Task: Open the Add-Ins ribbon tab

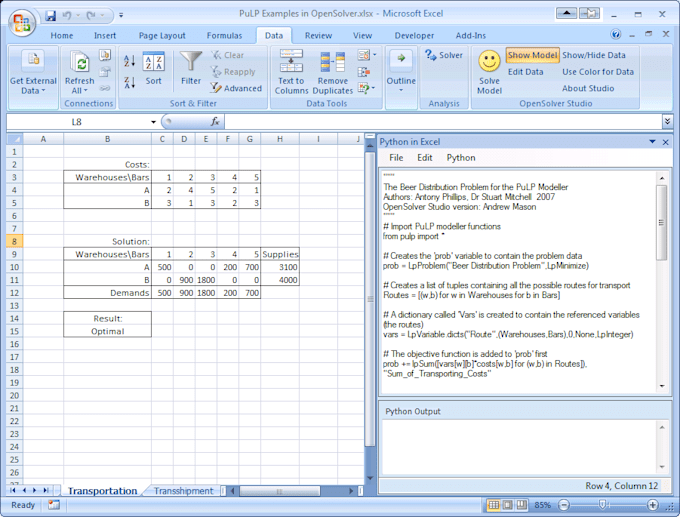Action: point(471,36)
